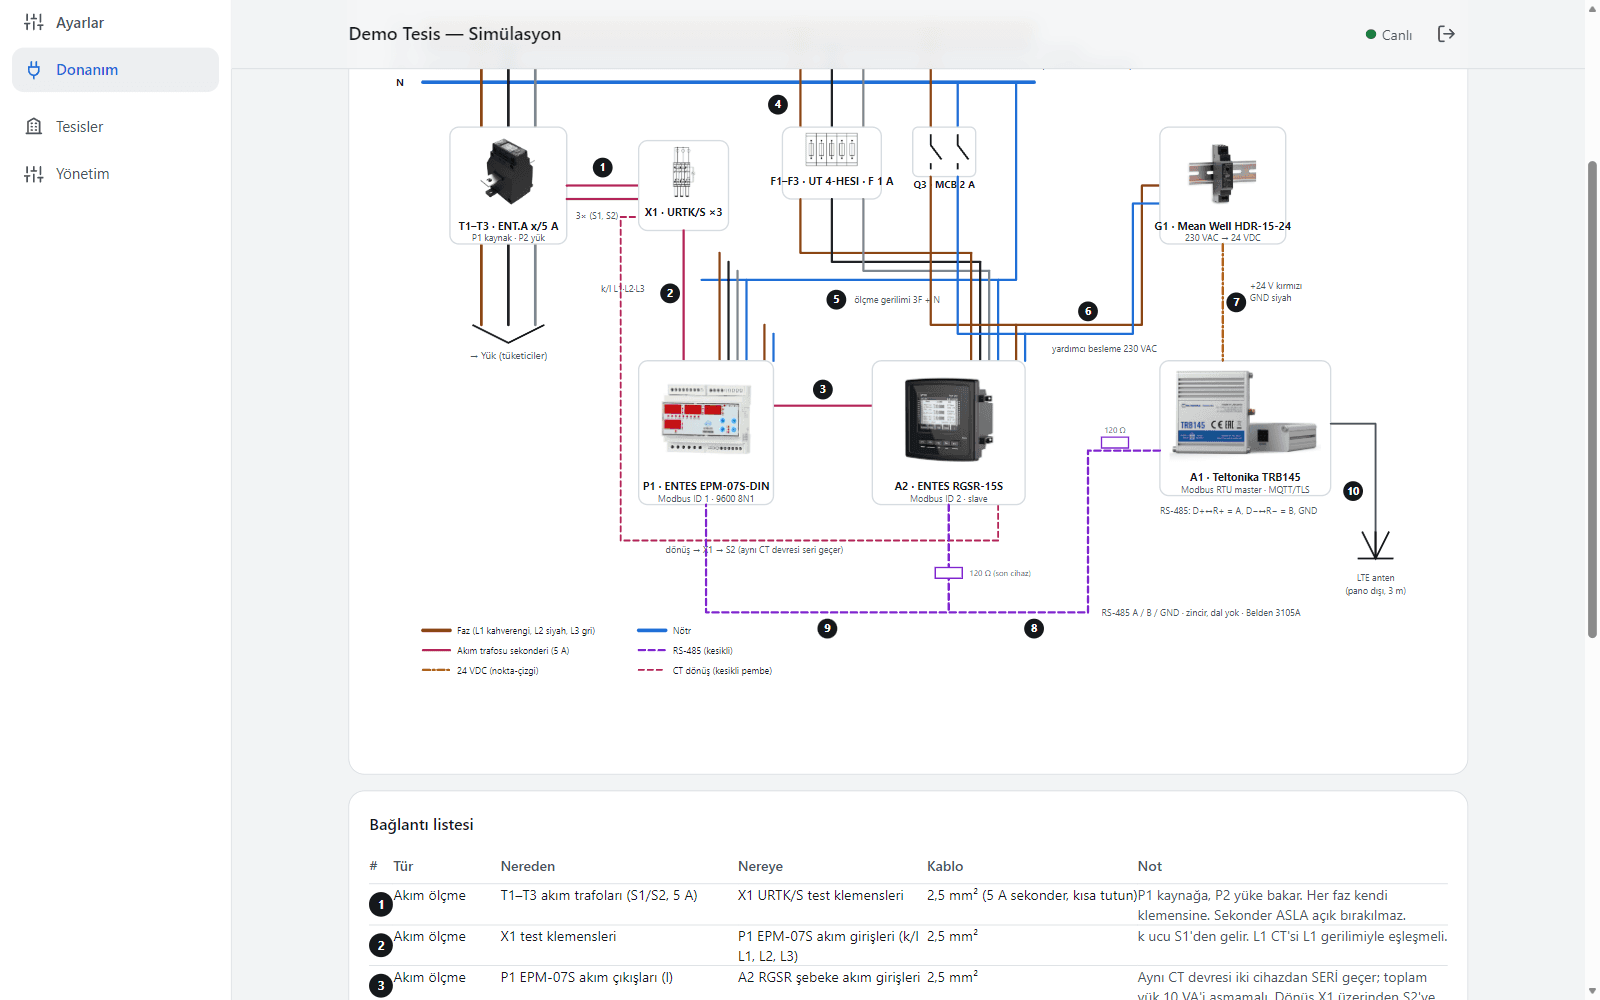Click the page vertical scrollbar
The width and height of the screenshot is (1600, 1000).
(1592, 400)
